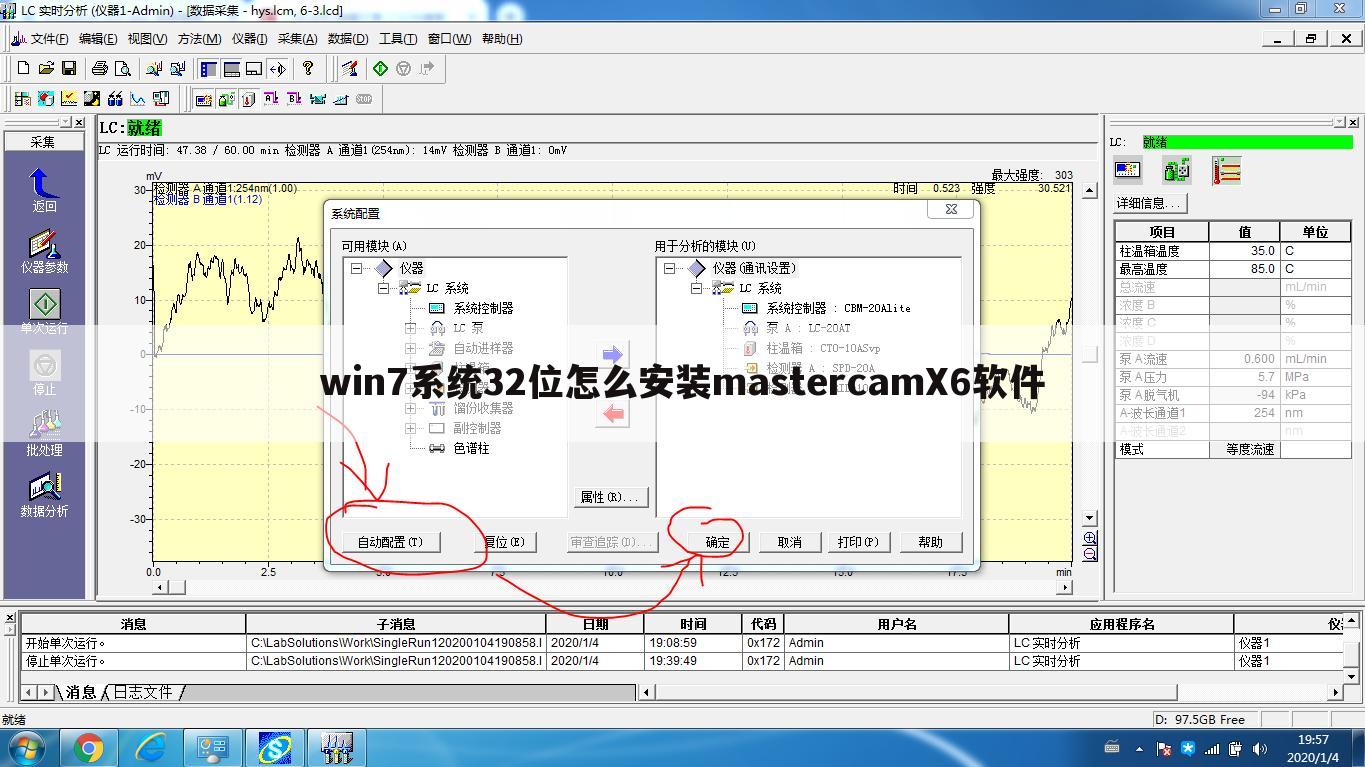Screen dimensions: 1365x767
Task: Toggle the bottom output panel view button
Action: coord(232,68)
